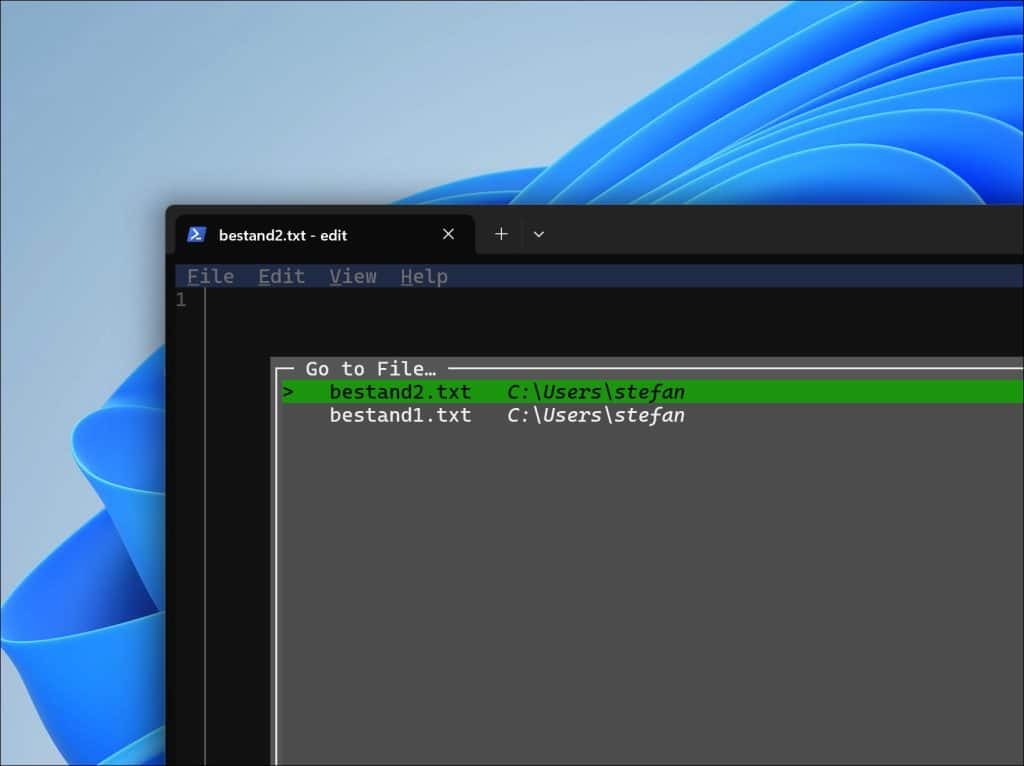Click the Go to File… dialog title

(370, 369)
